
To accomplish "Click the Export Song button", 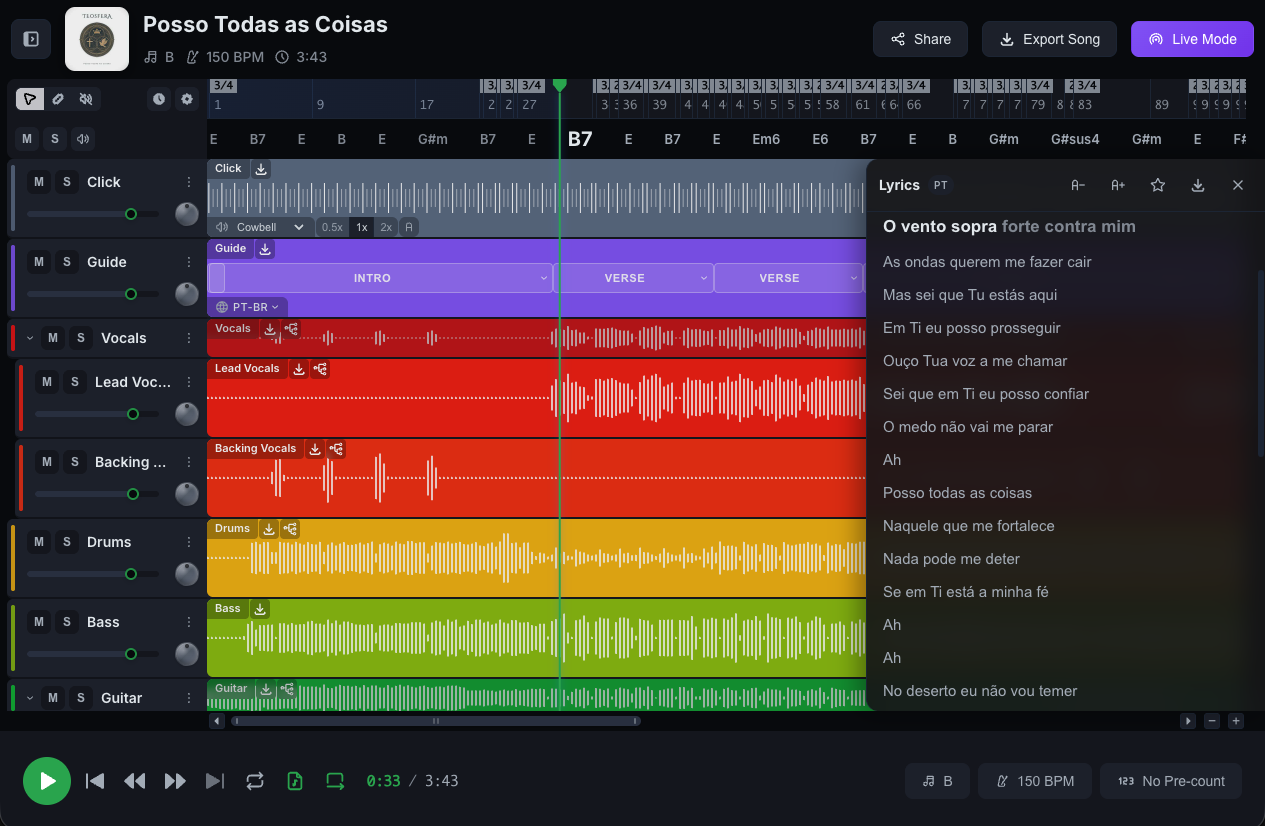I will point(1049,39).
